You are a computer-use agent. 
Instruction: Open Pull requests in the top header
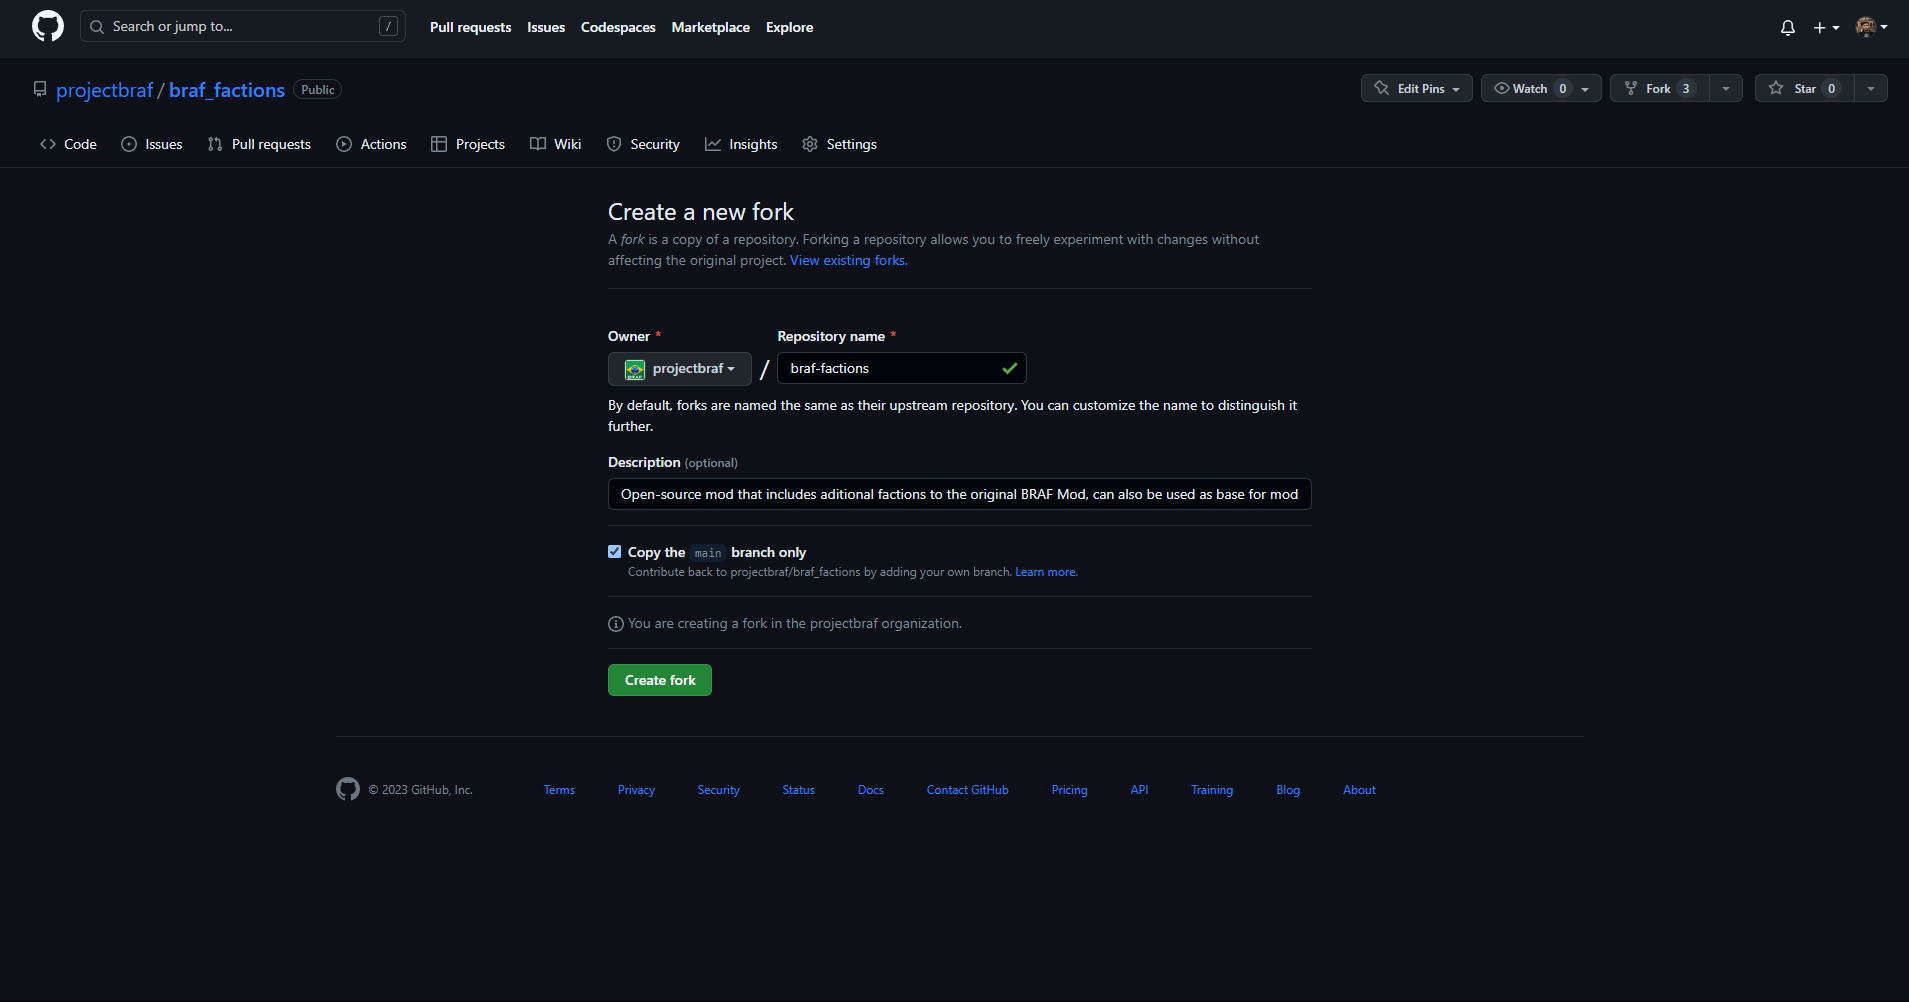coord(470,27)
